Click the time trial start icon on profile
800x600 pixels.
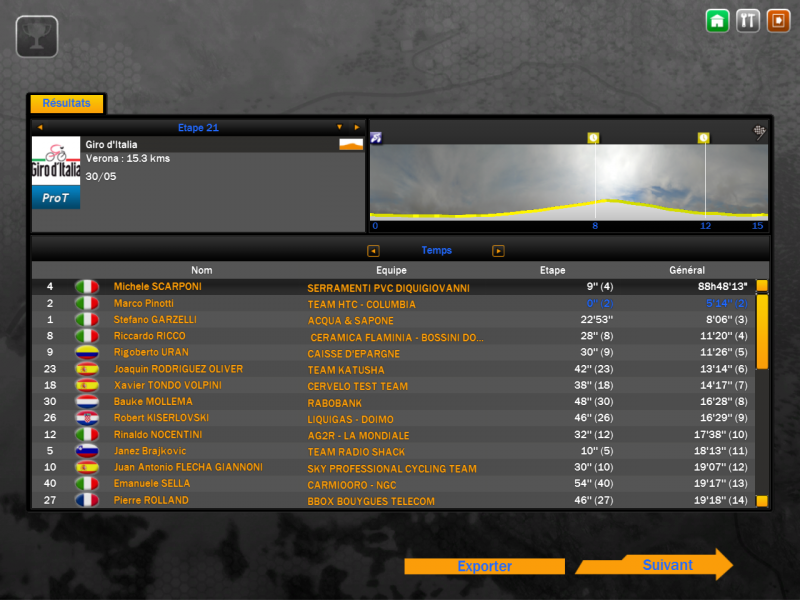tap(376, 138)
